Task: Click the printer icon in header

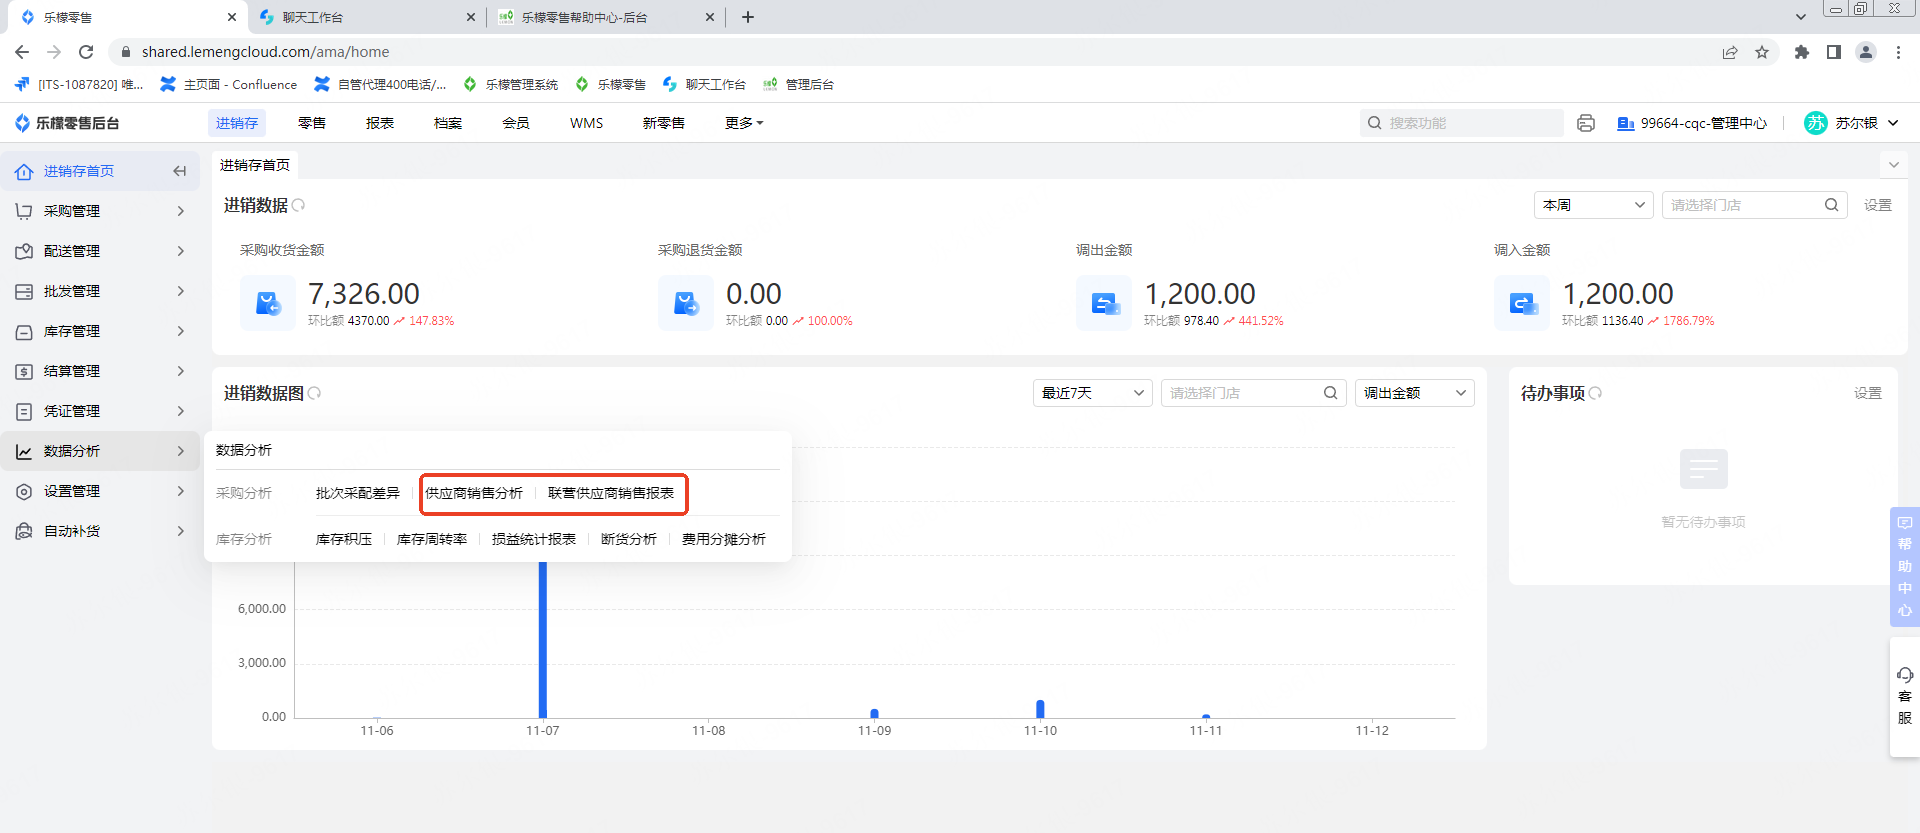Action: 1585,123
